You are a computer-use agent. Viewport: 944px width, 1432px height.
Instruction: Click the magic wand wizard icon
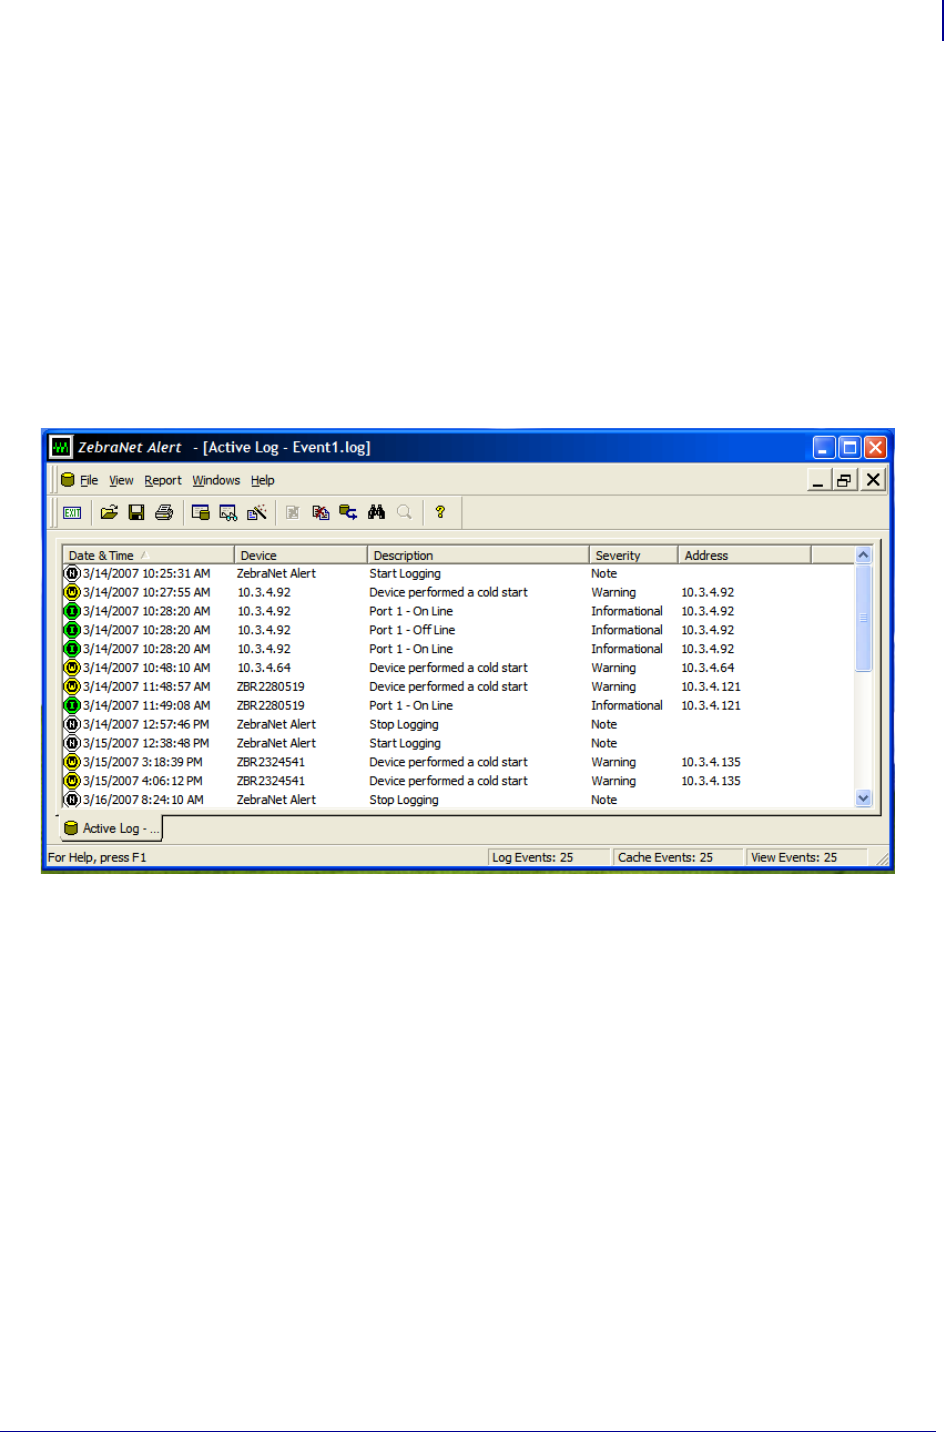pos(257,512)
